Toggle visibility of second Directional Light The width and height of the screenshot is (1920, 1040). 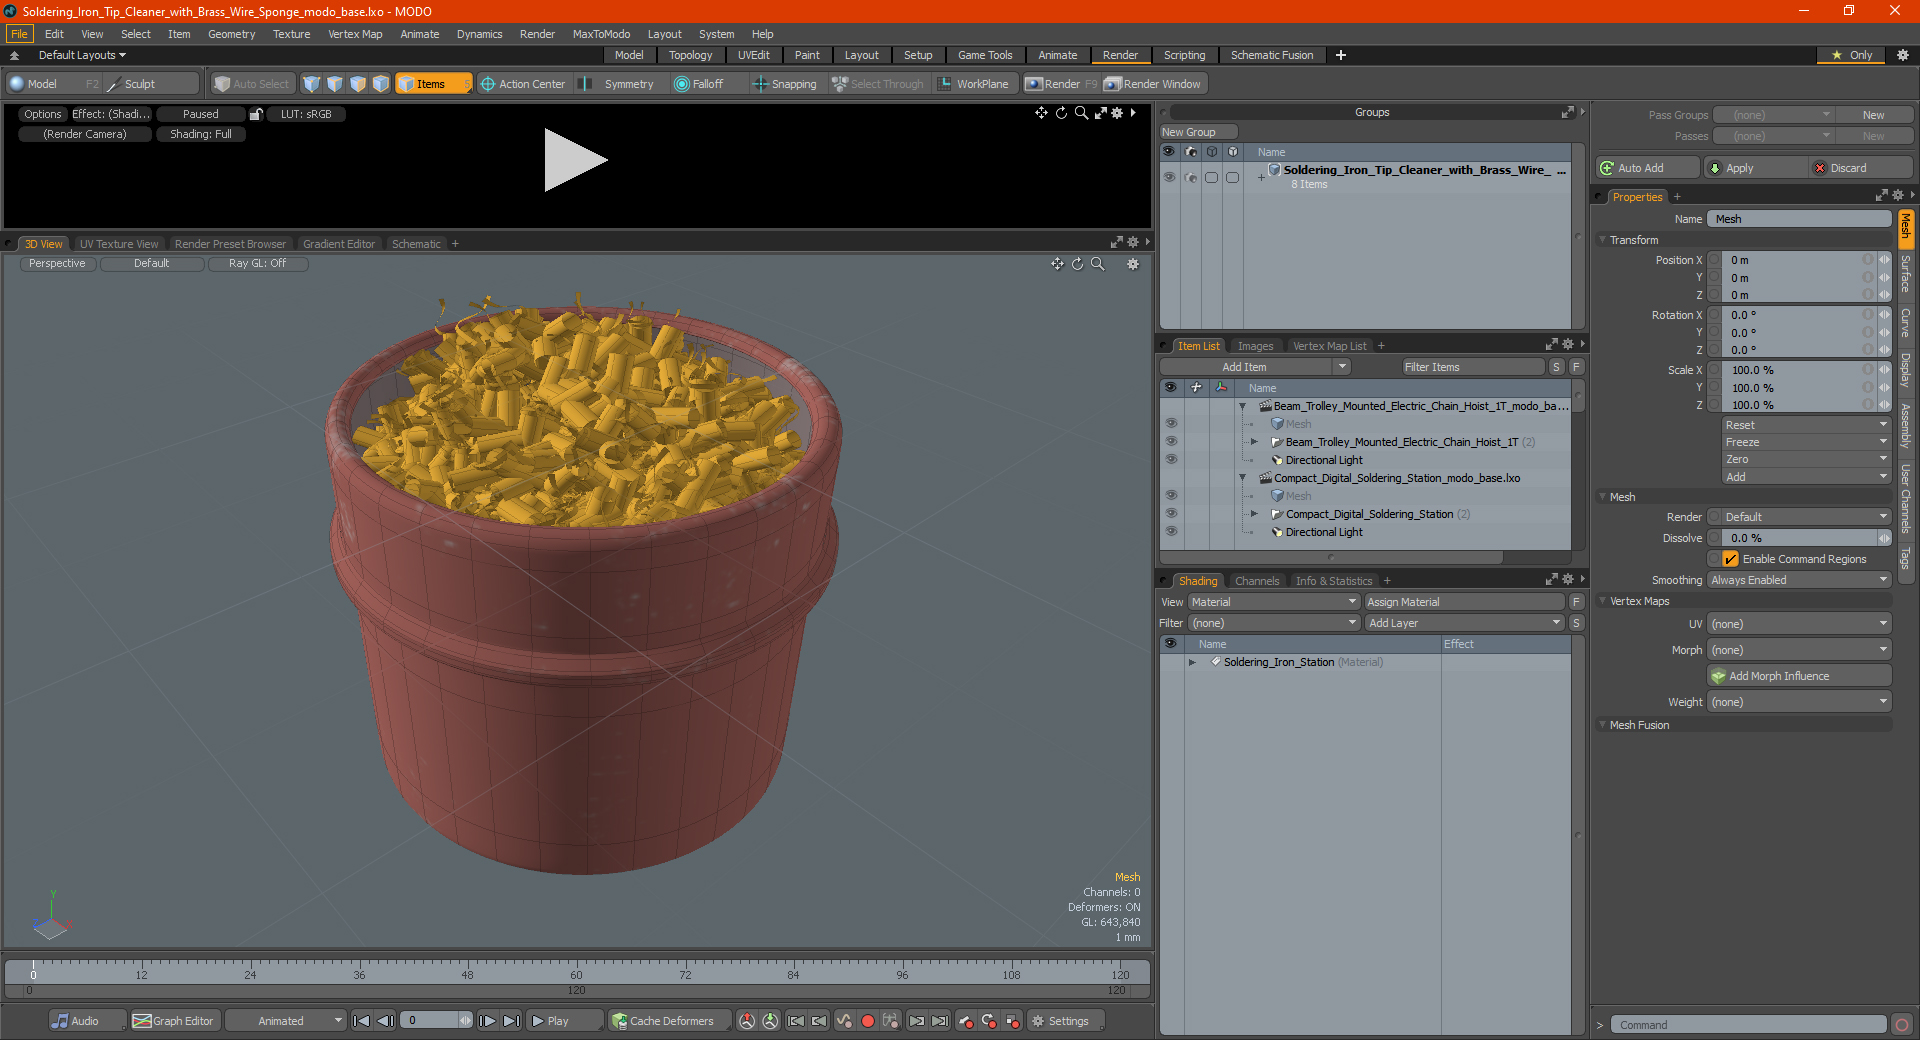(1171, 531)
